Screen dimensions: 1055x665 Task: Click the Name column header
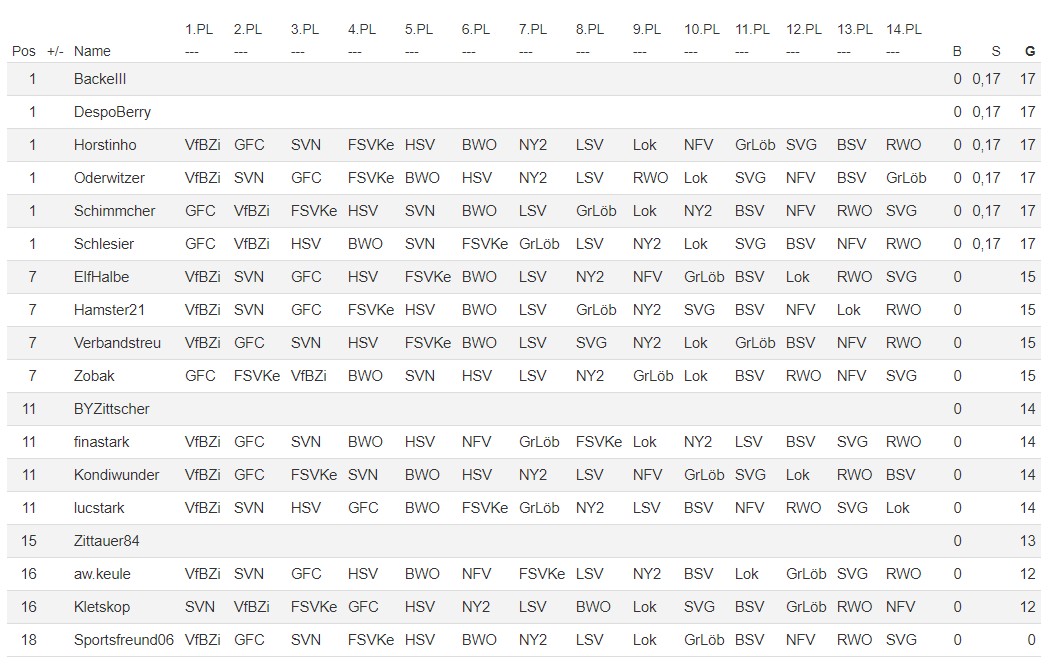[92, 51]
